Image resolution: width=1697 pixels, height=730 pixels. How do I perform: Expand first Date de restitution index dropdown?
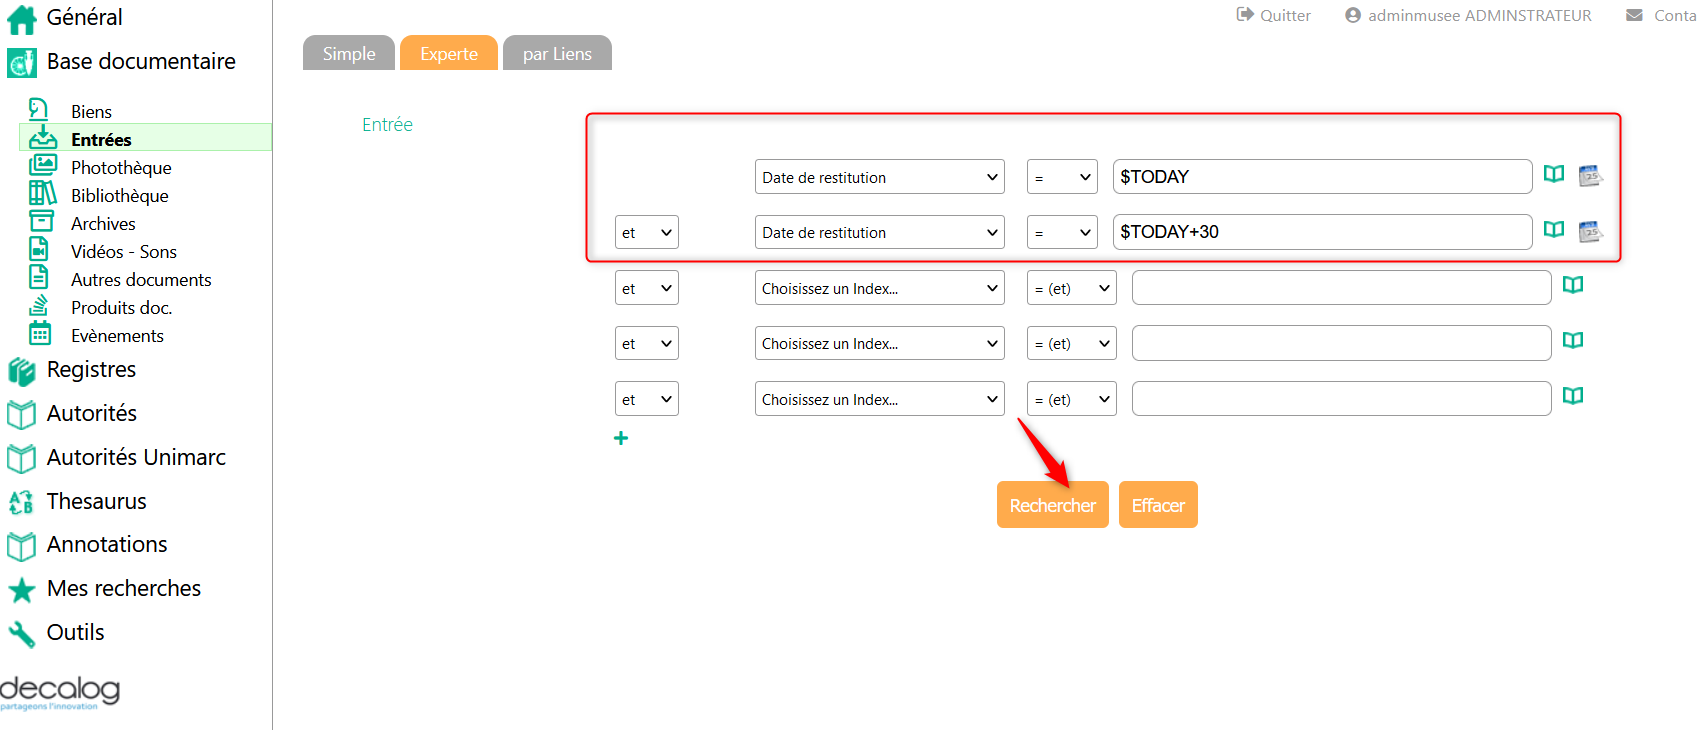pyautogui.click(x=879, y=177)
